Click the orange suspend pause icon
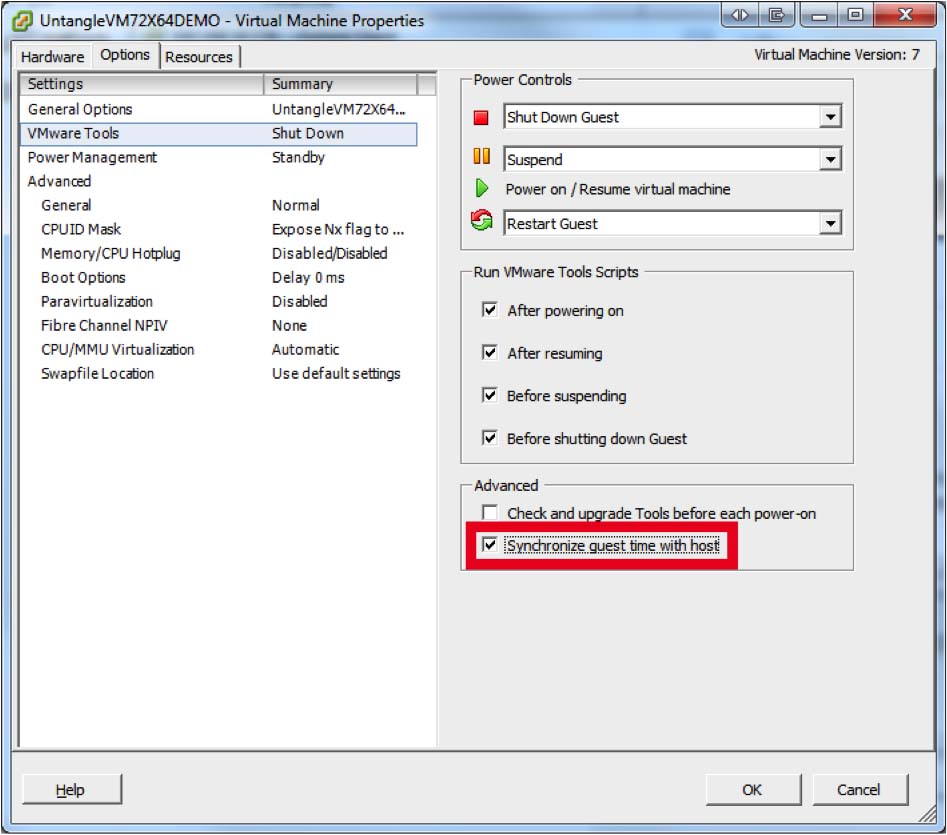Image resolution: width=947 pixels, height=835 pixels. coord(481,156)
